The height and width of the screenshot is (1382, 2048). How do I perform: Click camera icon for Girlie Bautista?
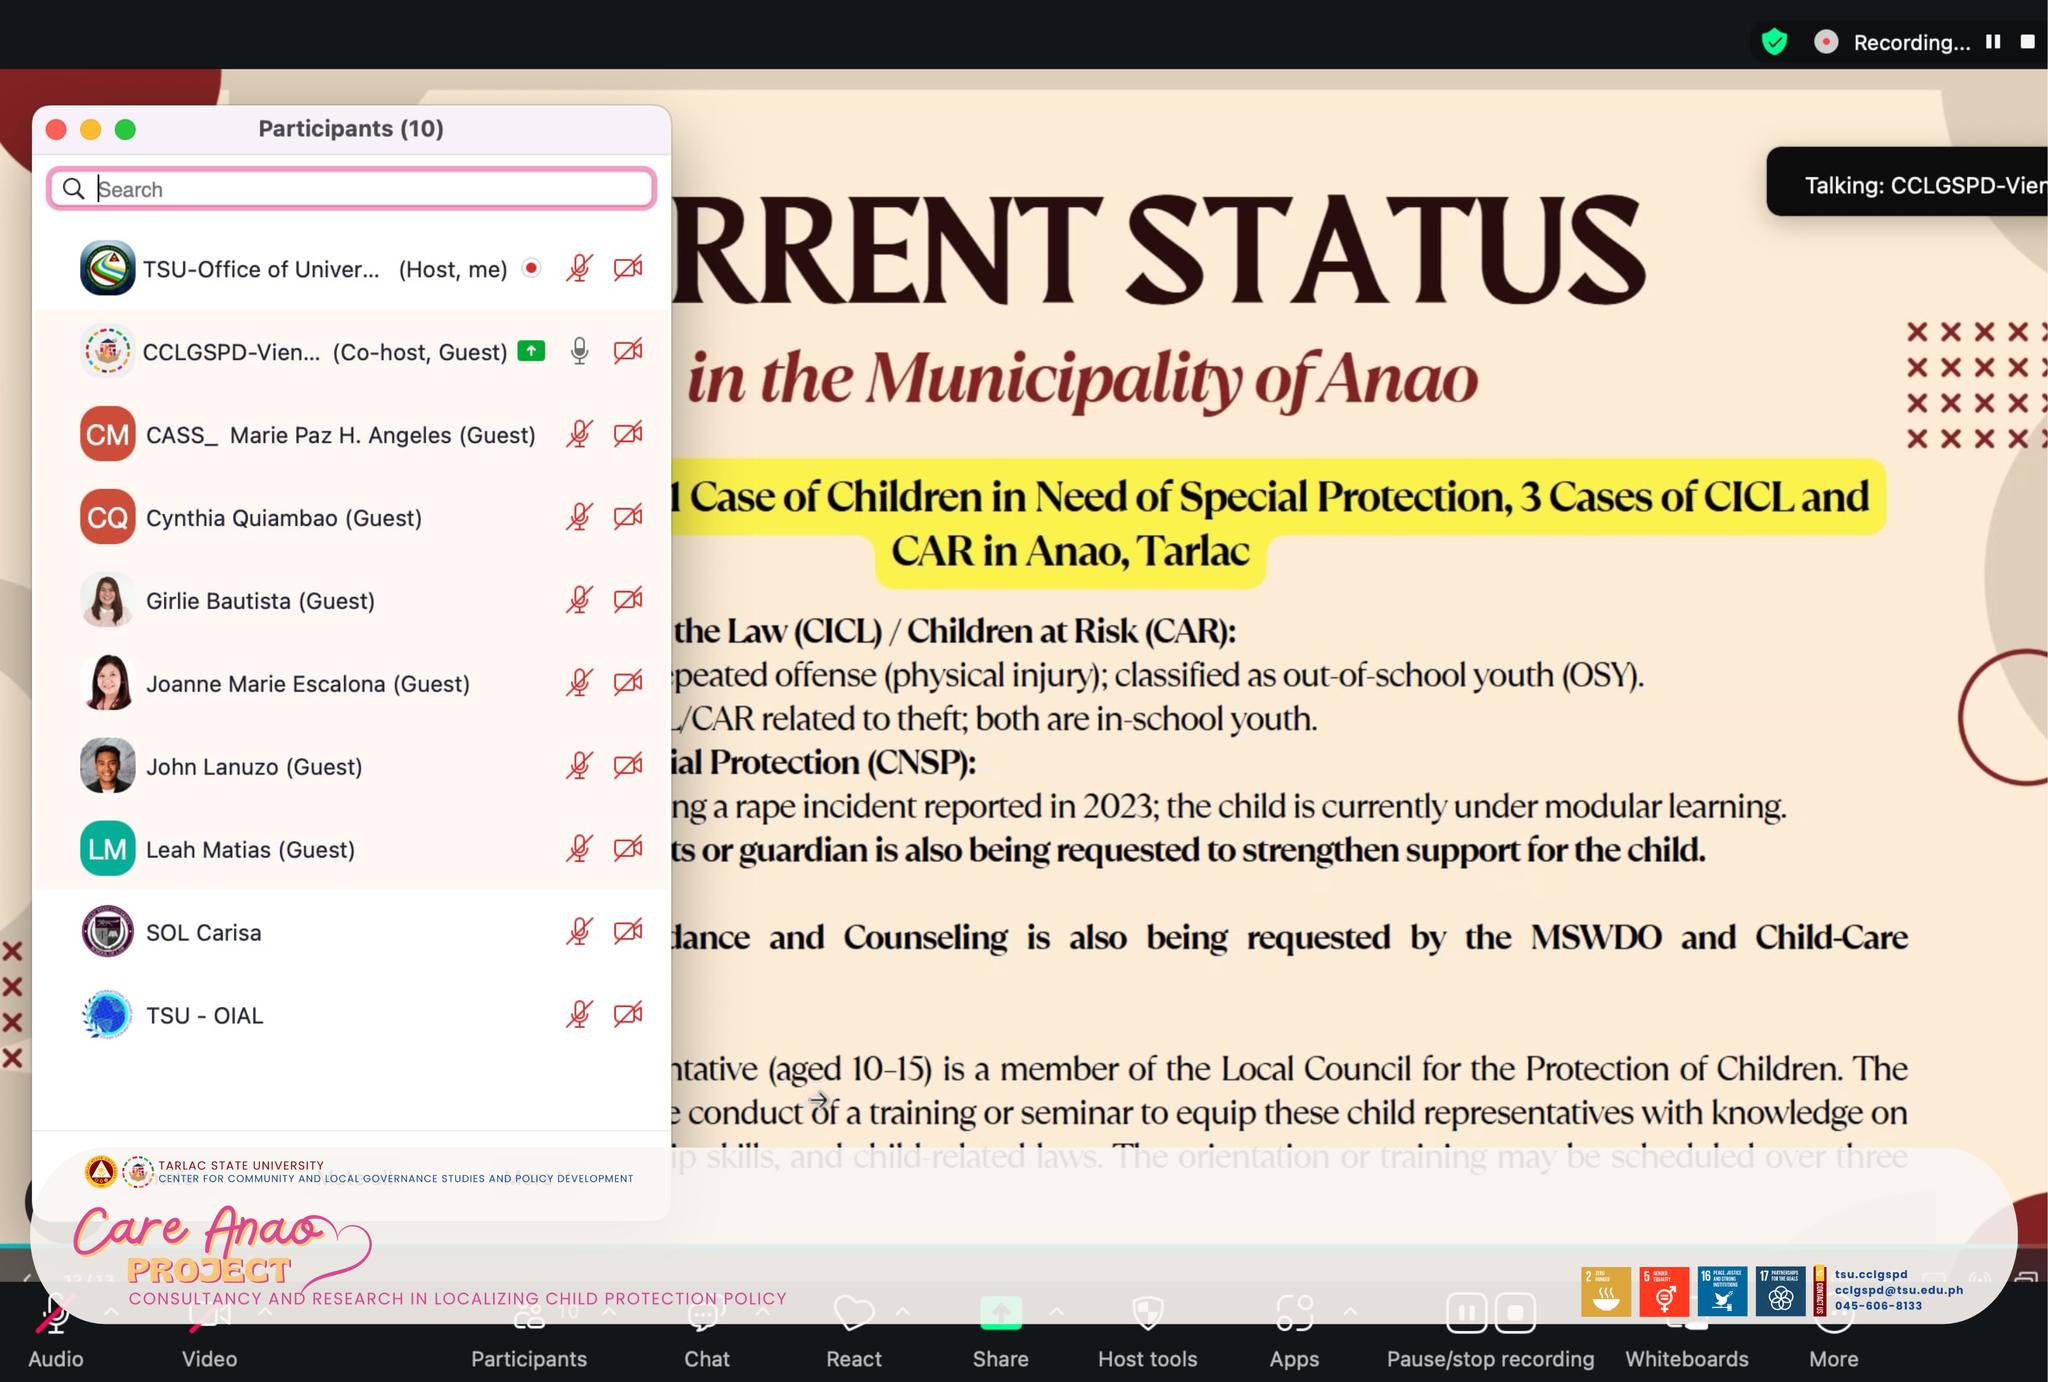pyautogui.click(x=628, y=600)
